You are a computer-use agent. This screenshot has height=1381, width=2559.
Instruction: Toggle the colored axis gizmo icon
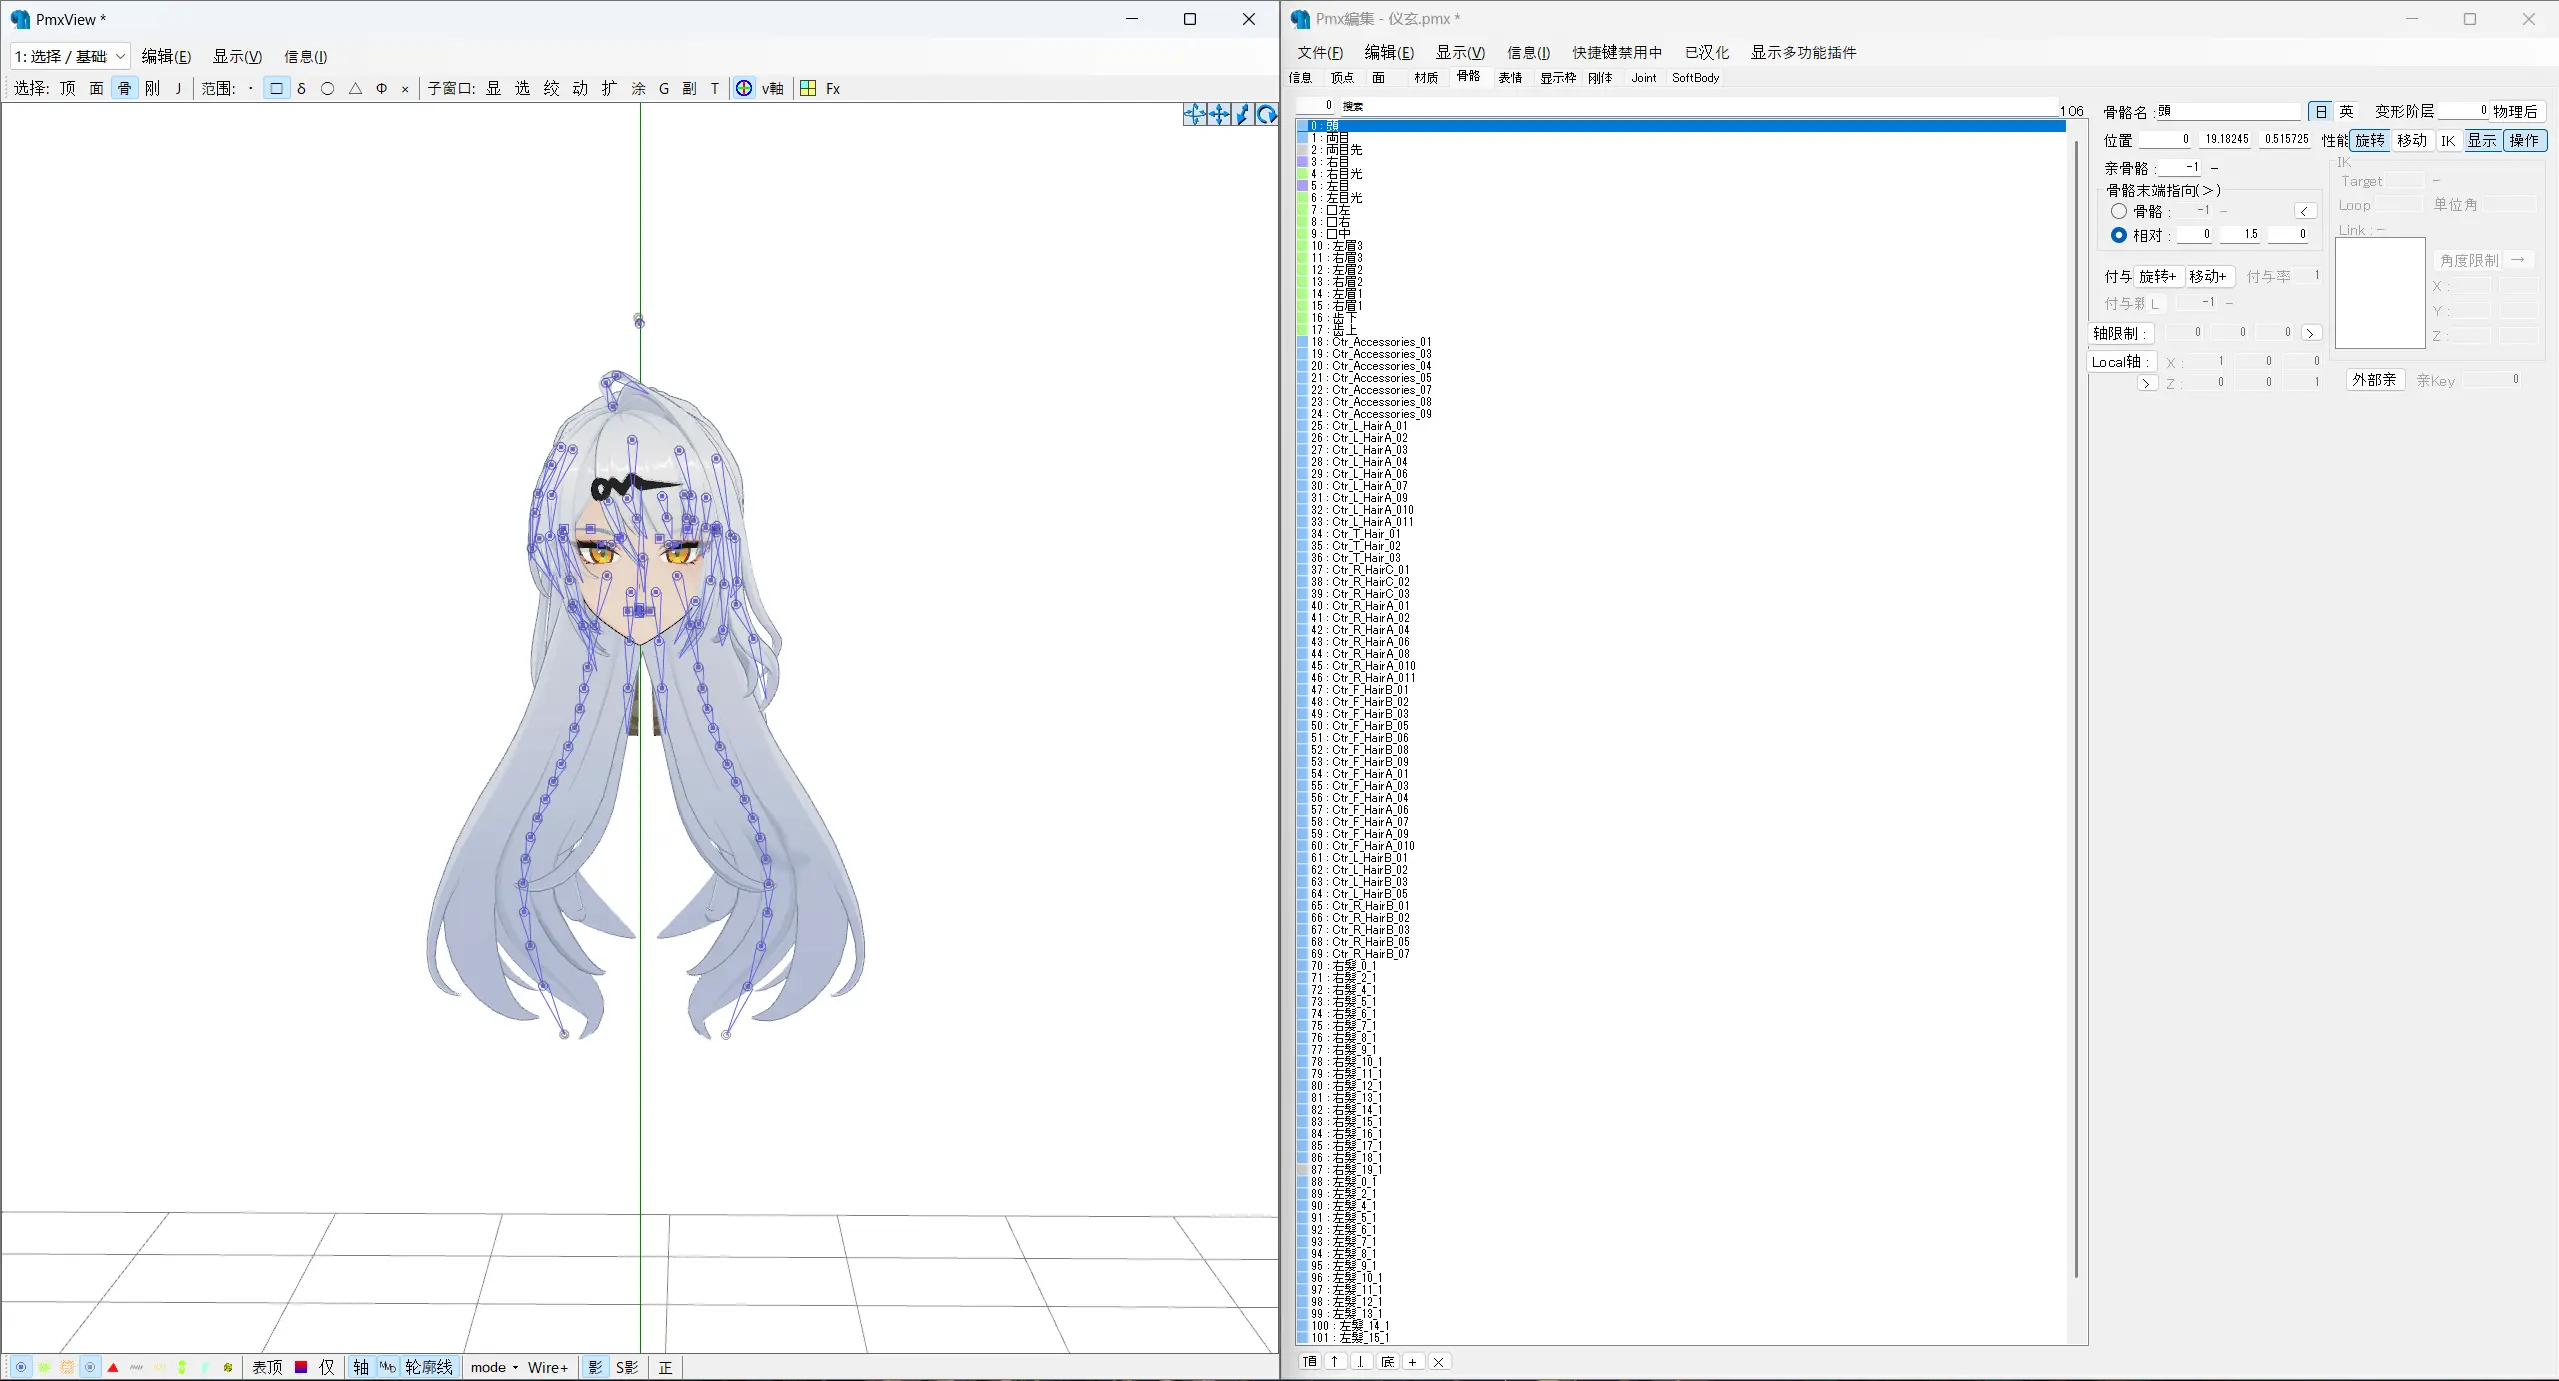point(744,88)
